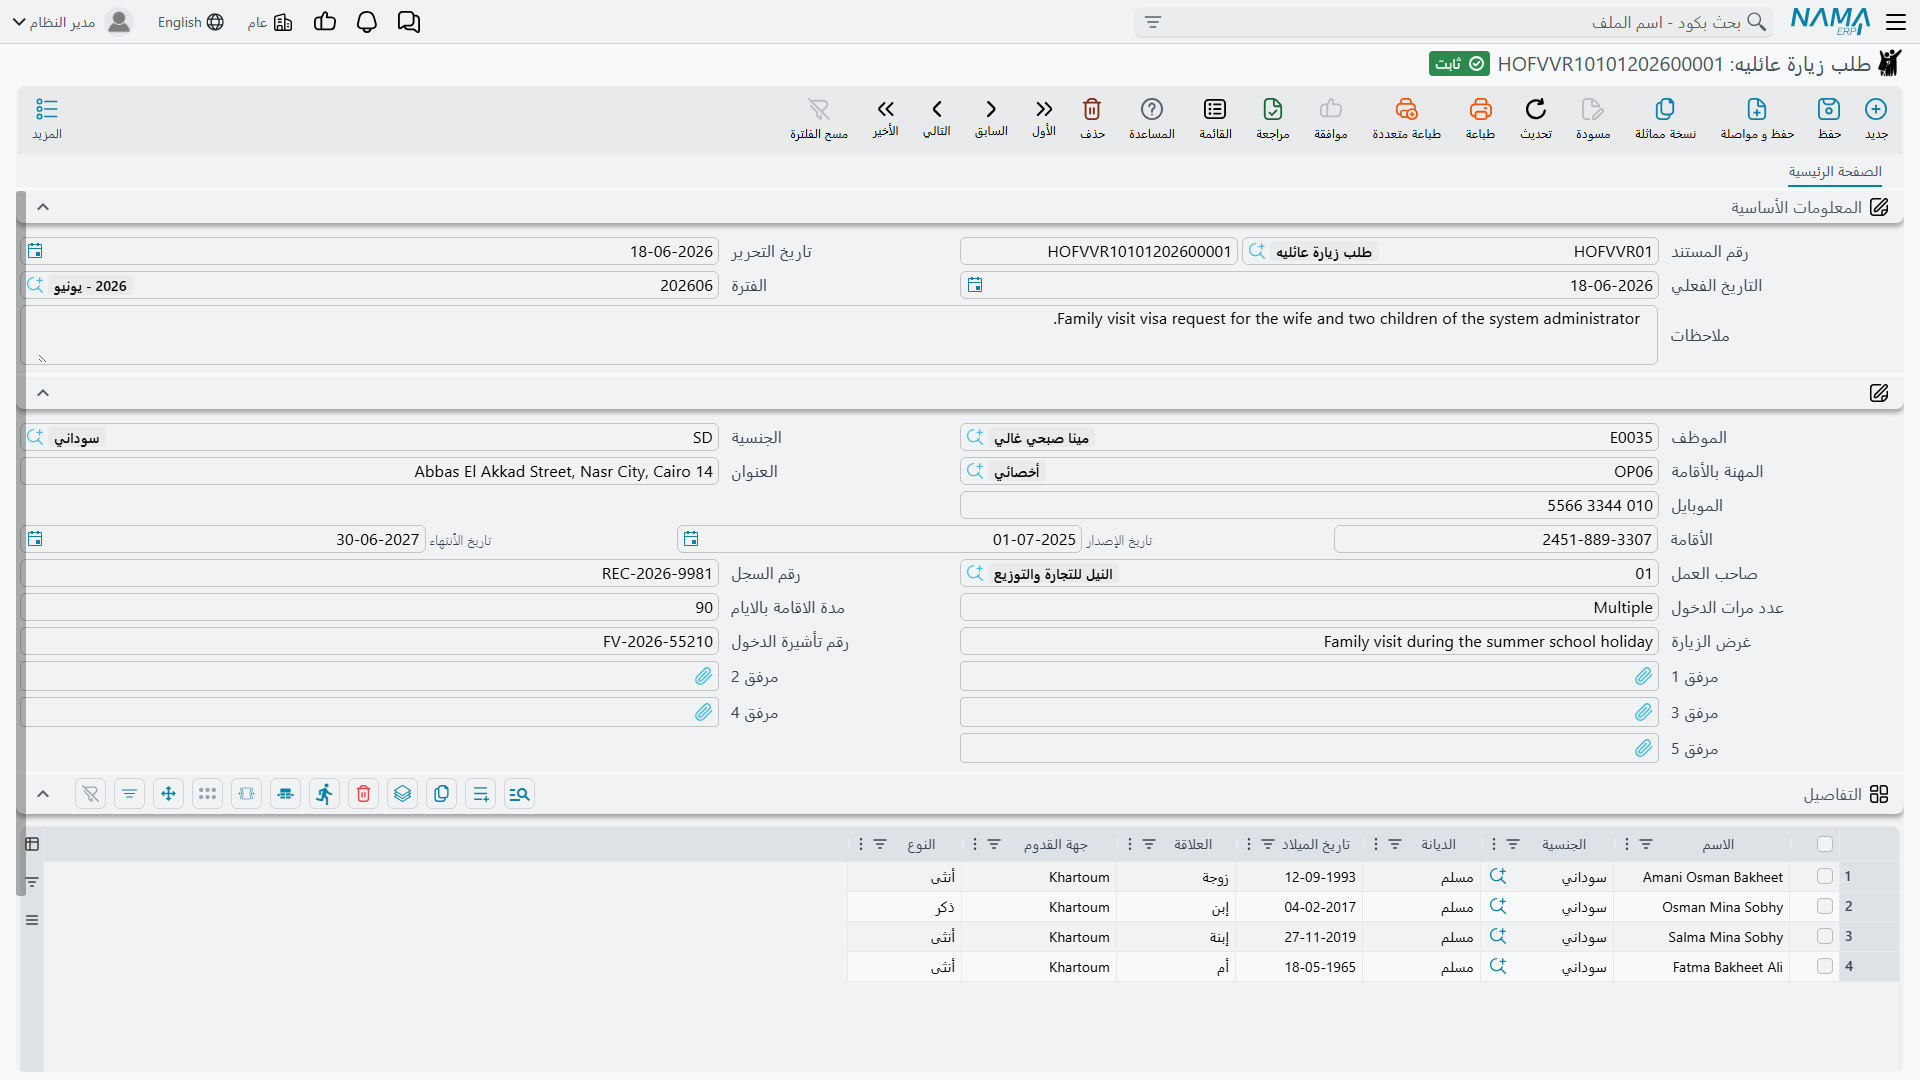1920x1080 pixels.
Task: Click the delete row trash icon in details toolbar
Action: pos(363,794)
